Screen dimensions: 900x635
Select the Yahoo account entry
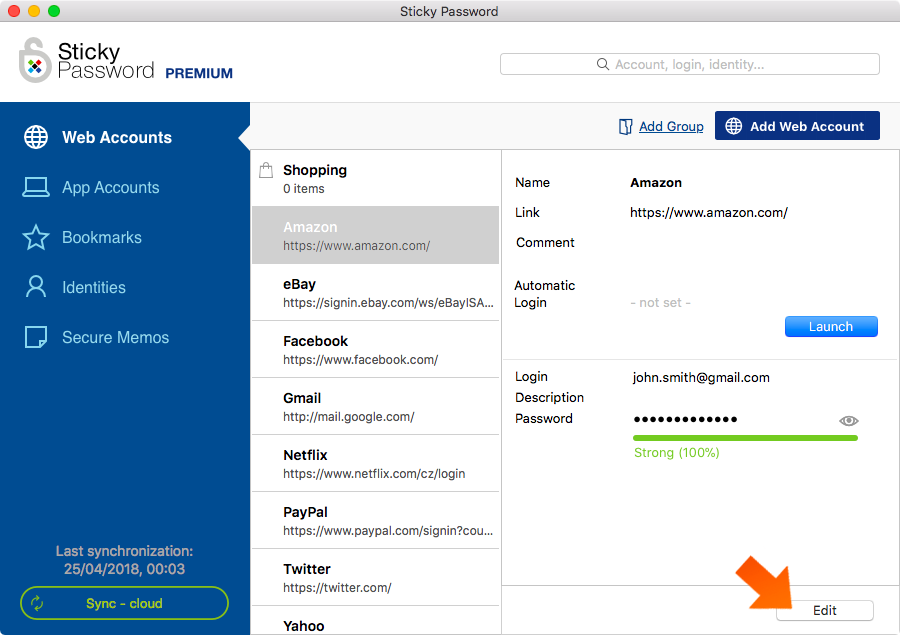pos(375,621)
